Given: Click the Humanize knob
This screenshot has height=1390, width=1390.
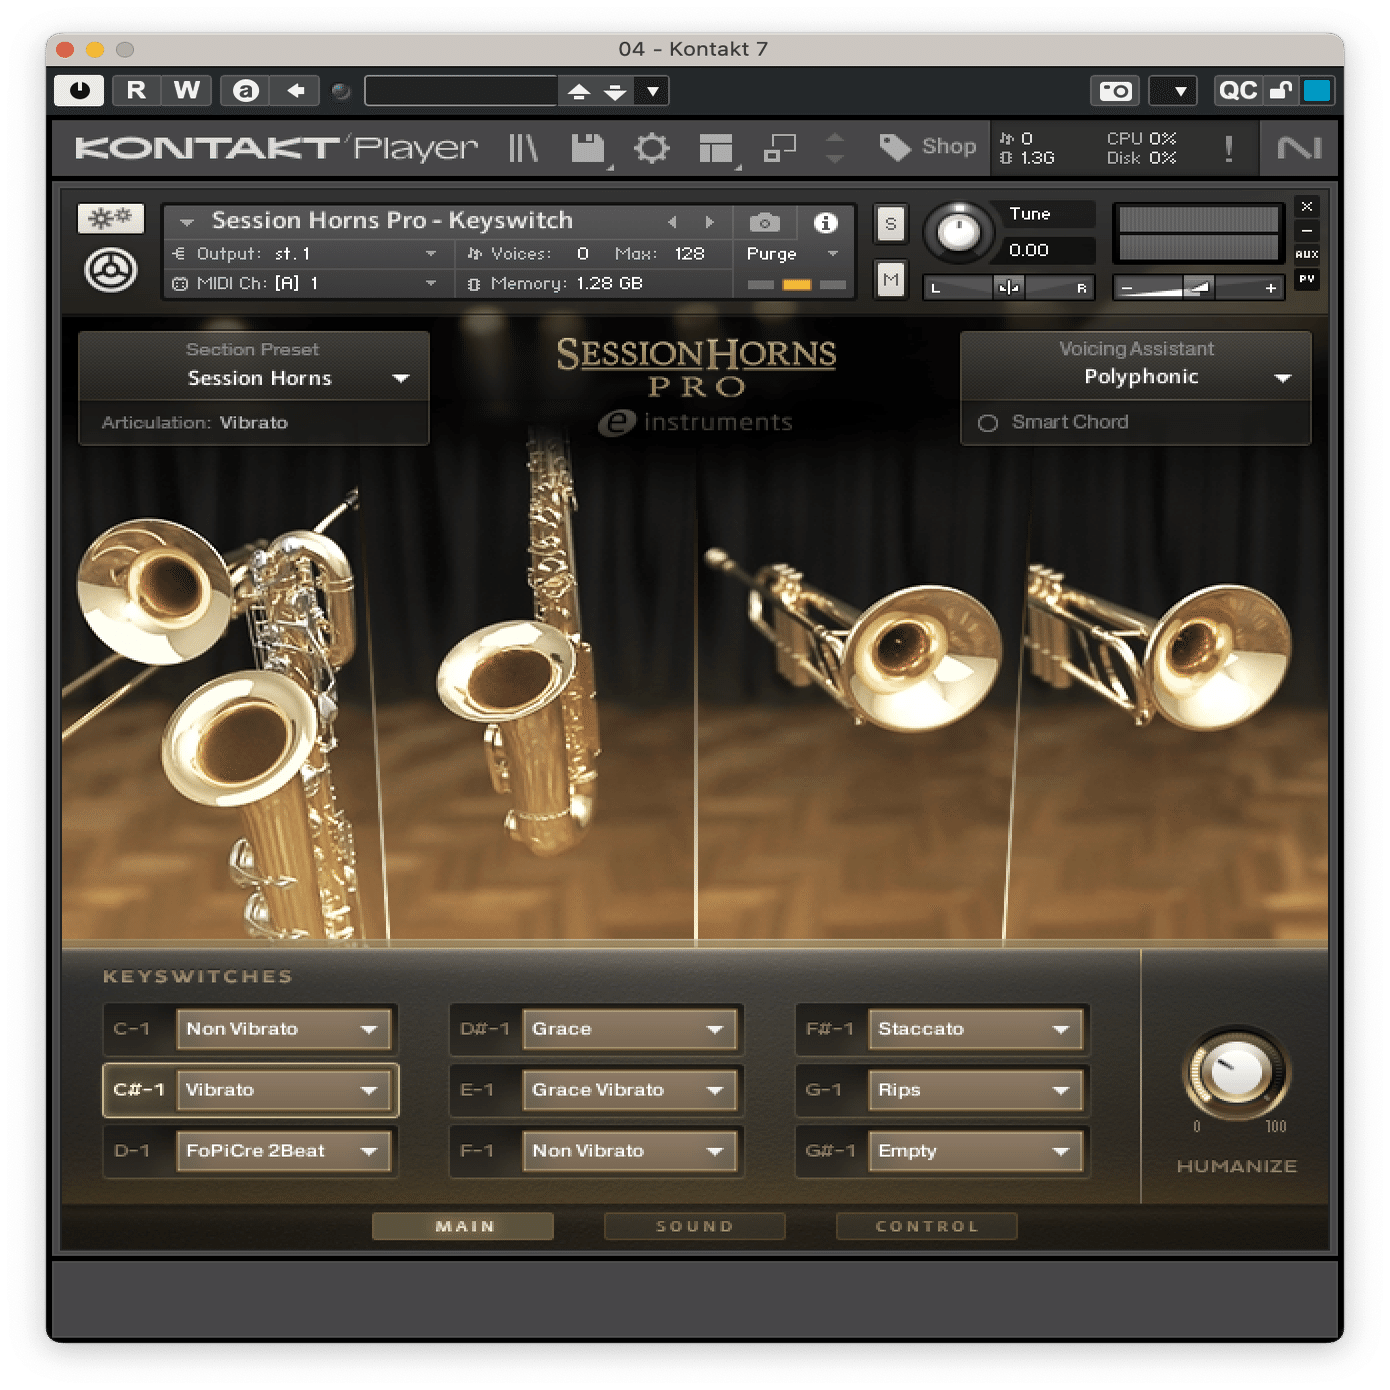Looking at the screenshot, I should 1236,1073.
